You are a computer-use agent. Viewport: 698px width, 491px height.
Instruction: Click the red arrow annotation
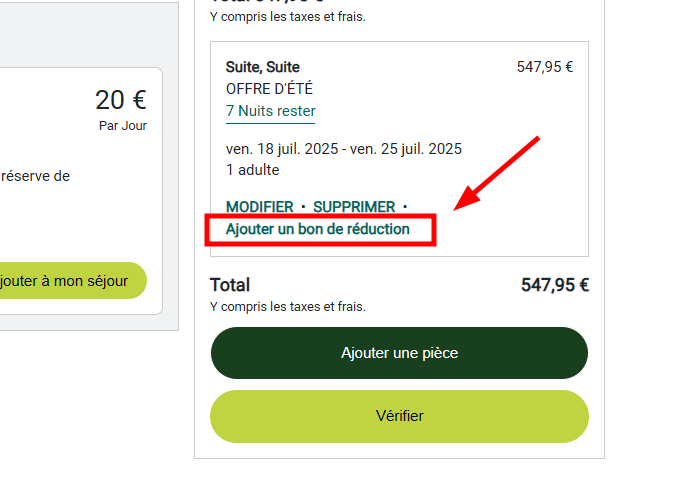pos(497,173)
